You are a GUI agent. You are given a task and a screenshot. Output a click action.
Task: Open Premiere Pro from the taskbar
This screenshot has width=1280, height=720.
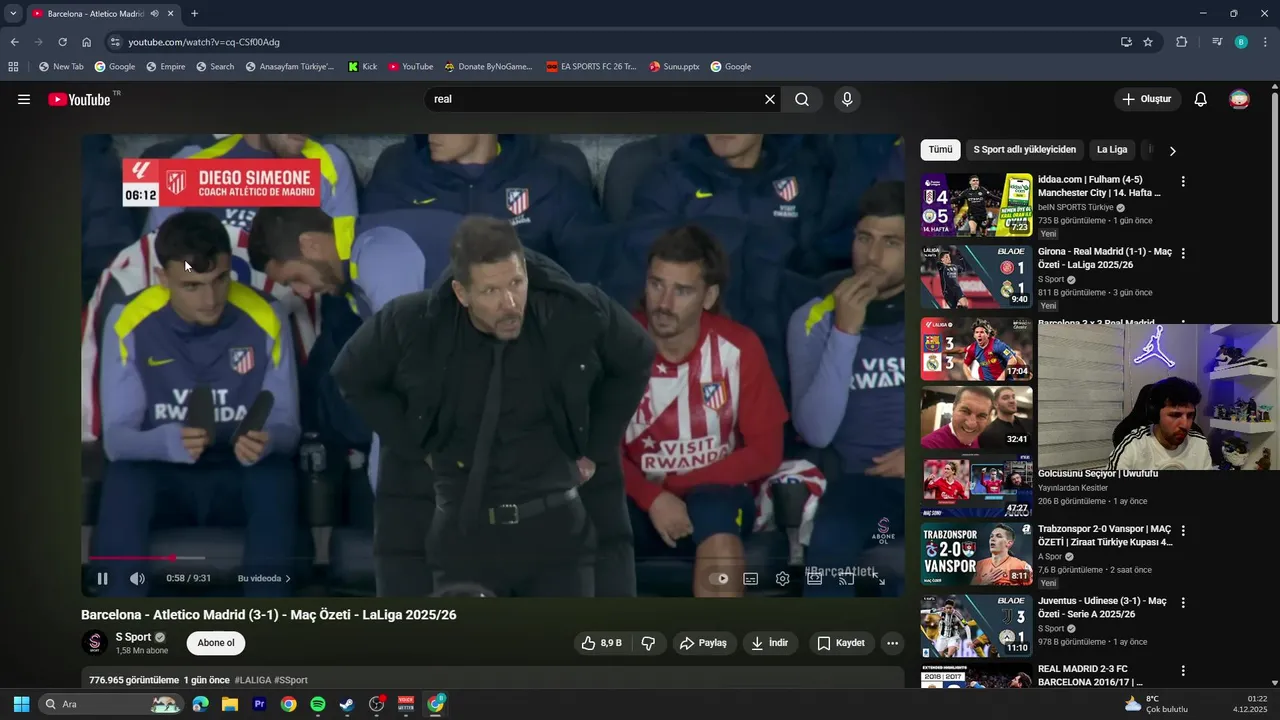click(x=259, y=704)
